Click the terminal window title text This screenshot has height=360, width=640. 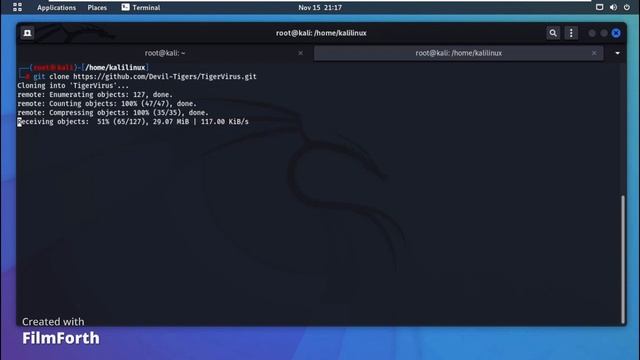point(321,33)
